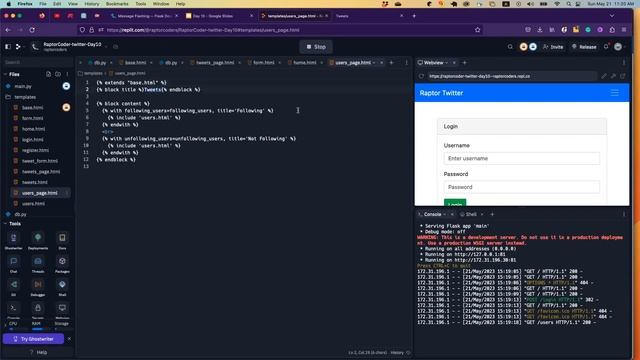The width and height of the screenshot is (640, 360).
Task: Click the Raptor Twitter brand link
Action: [441, 93]
